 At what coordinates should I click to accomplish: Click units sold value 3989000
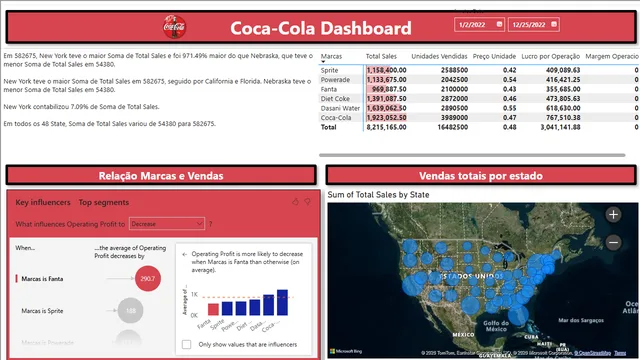pyautogui.click(x=454, y=118)
